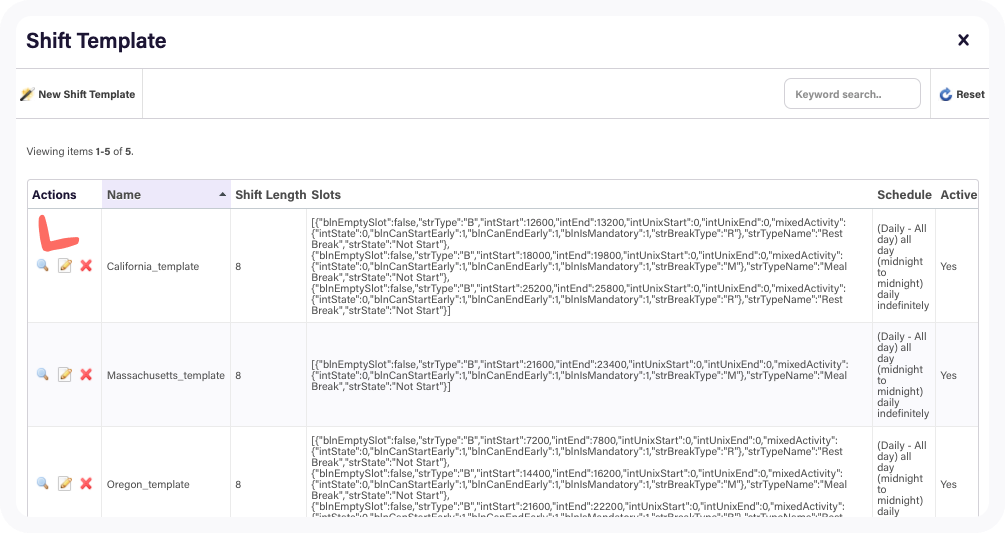Click the shift length 8 for Oregon_template
This screenshot has height=533, width=1005.
[238, 484]
